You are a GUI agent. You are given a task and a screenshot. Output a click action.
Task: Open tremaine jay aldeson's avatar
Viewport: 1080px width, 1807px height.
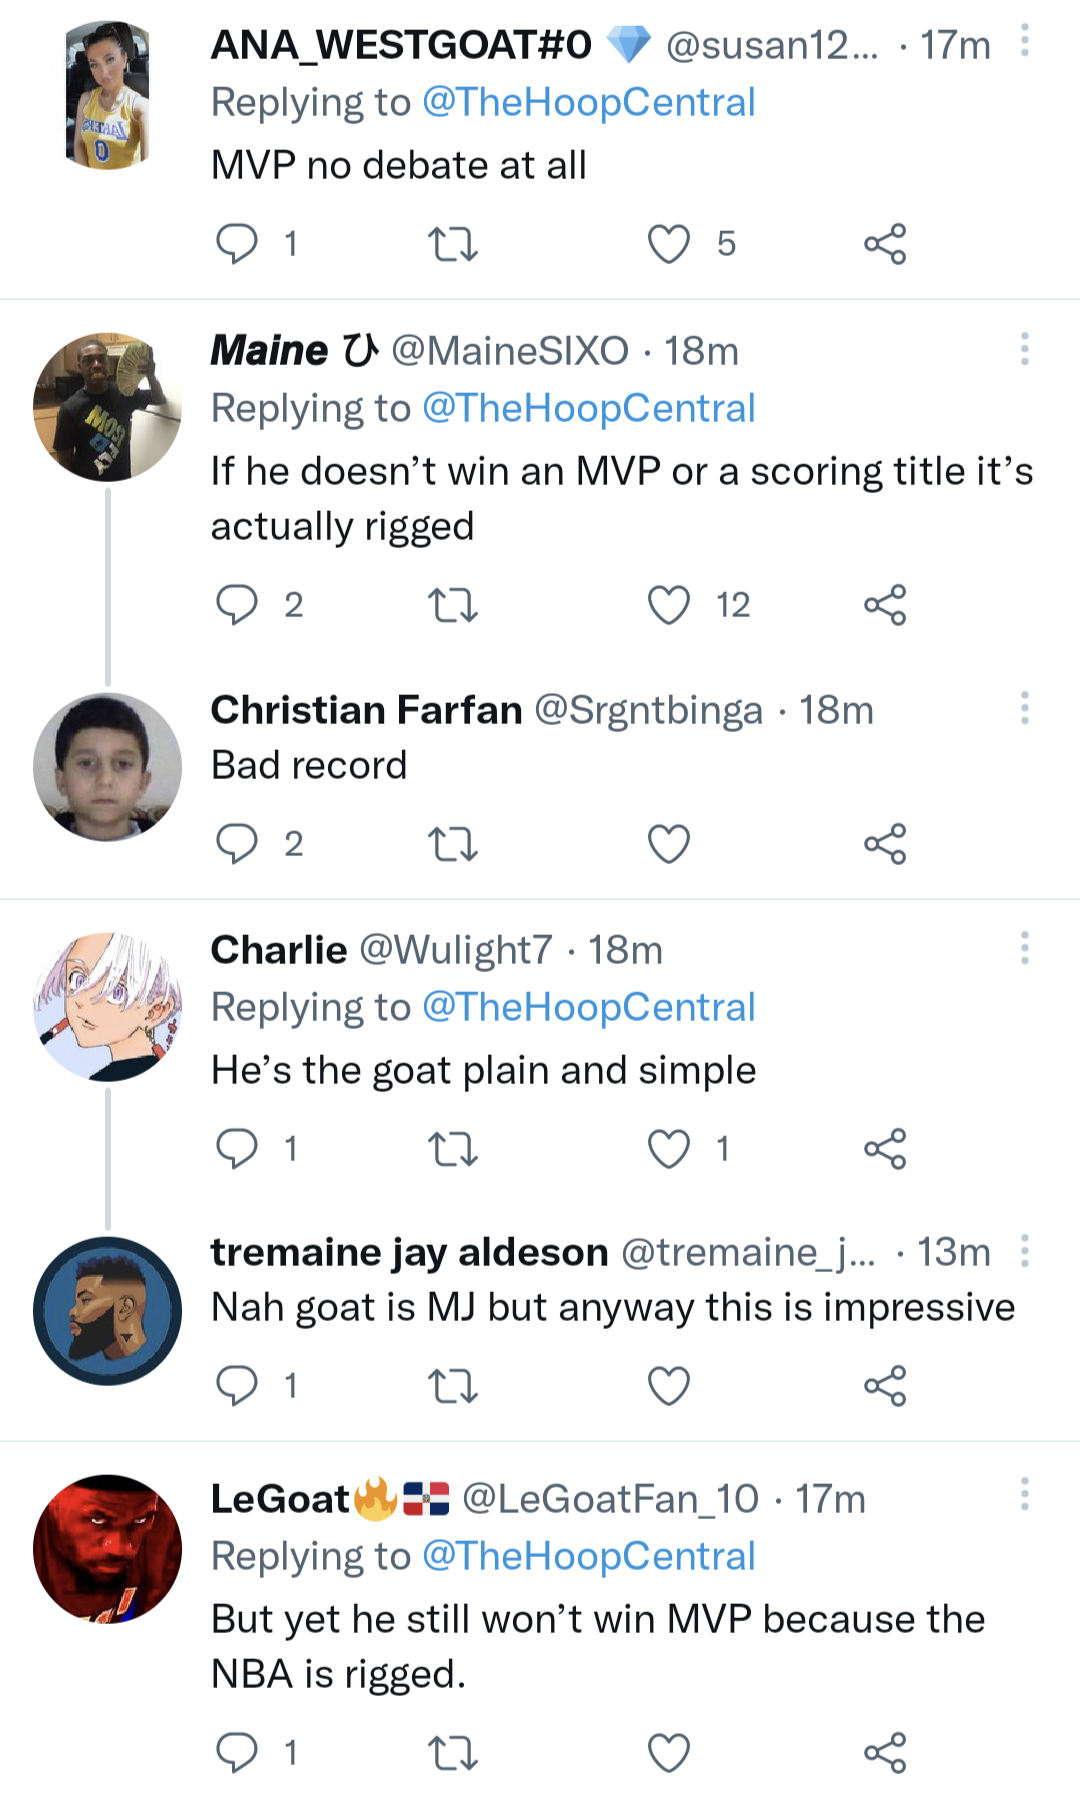[108, 1311]
